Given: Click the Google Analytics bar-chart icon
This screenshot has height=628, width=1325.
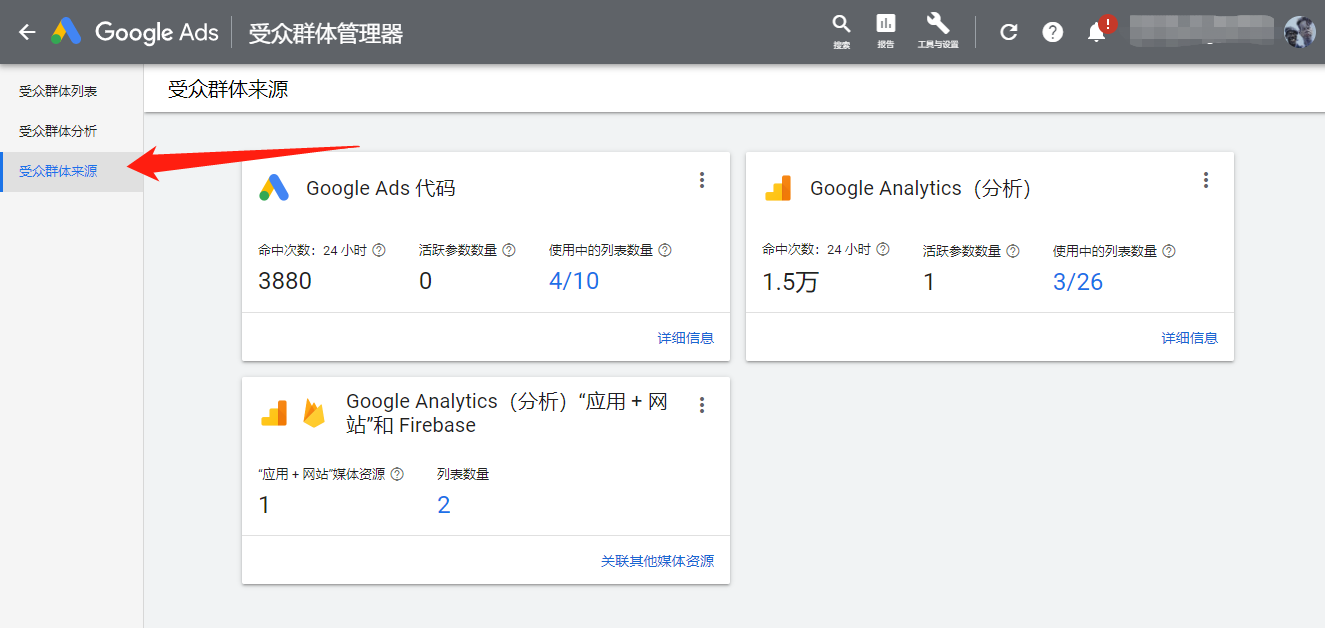Looking at the screenshot, I should 778,187.
